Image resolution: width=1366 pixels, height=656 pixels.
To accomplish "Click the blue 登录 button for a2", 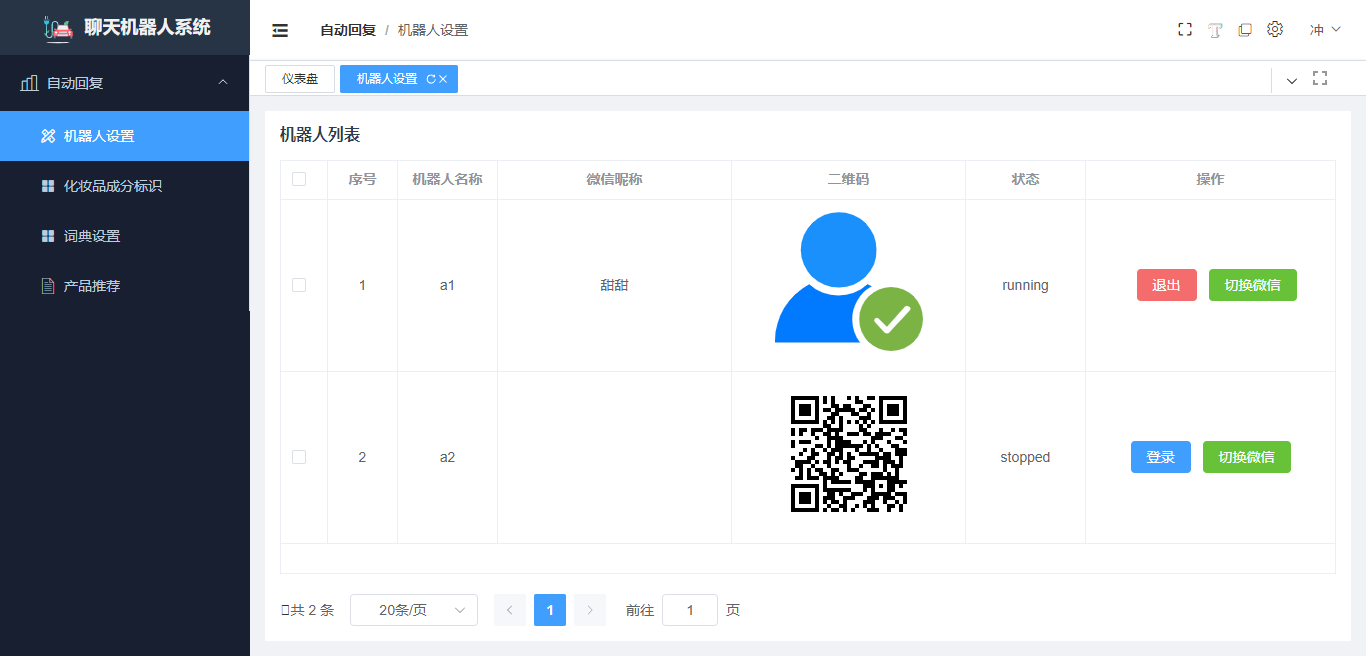I will pos(1161,457).
